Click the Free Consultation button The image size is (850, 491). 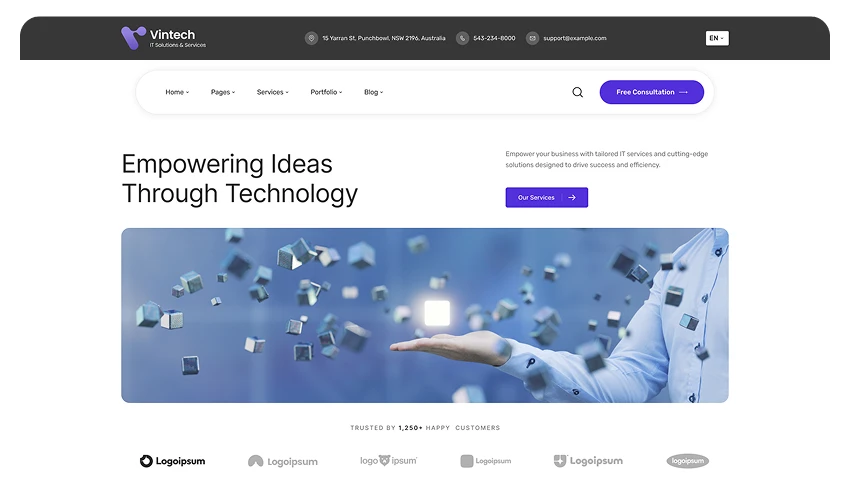pos(652,92)
